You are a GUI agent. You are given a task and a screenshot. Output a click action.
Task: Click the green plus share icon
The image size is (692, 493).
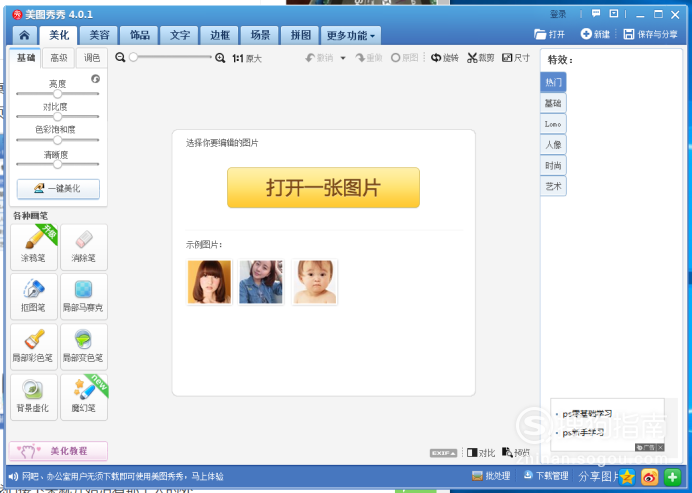(673, 477)
